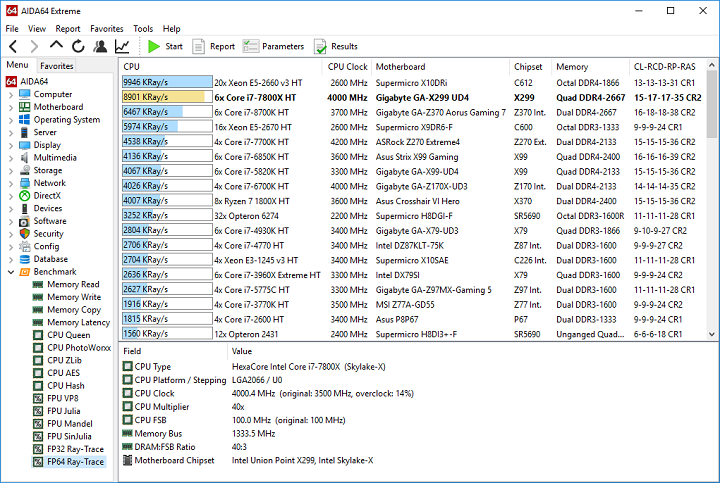Select the CPU AES benchmark

coord(63,373)
